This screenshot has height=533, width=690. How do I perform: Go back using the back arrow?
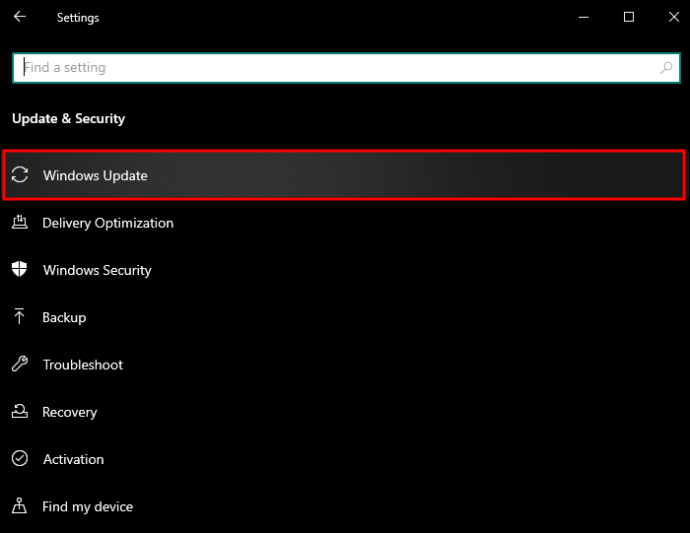coord(20,17)
